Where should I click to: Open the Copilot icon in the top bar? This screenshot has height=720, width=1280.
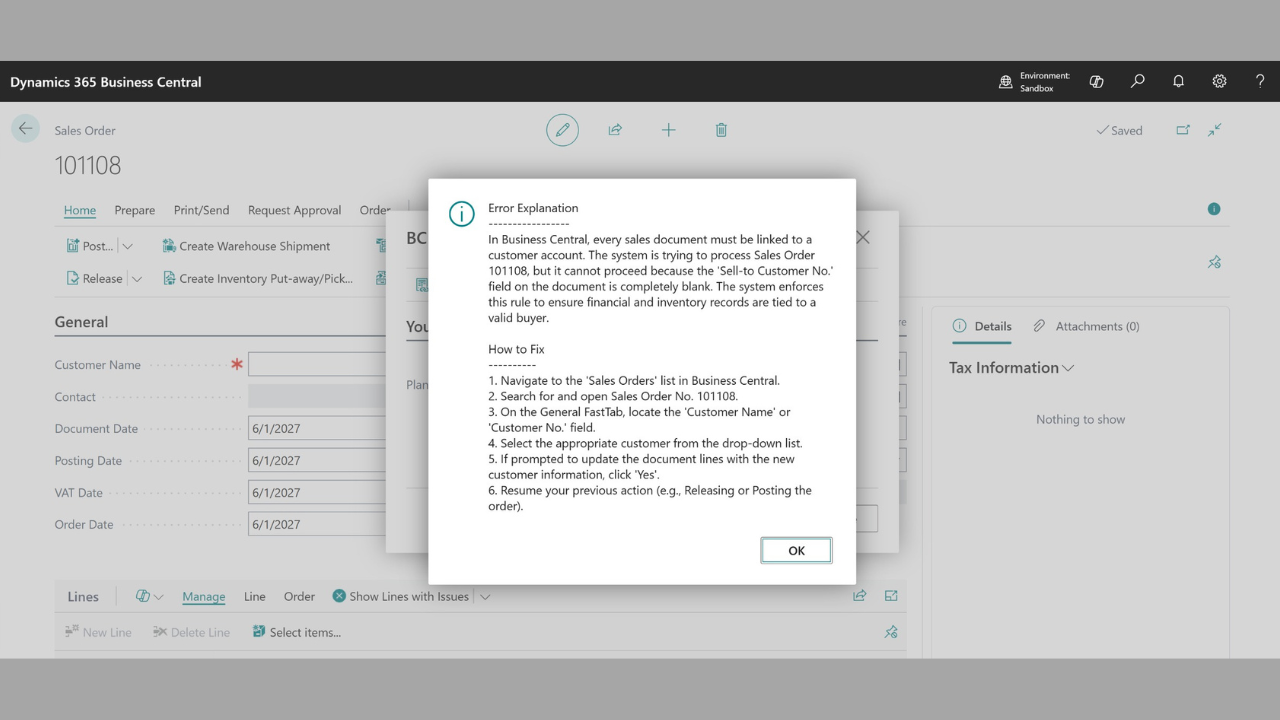pyautogui.click(x=1097, y=82)
